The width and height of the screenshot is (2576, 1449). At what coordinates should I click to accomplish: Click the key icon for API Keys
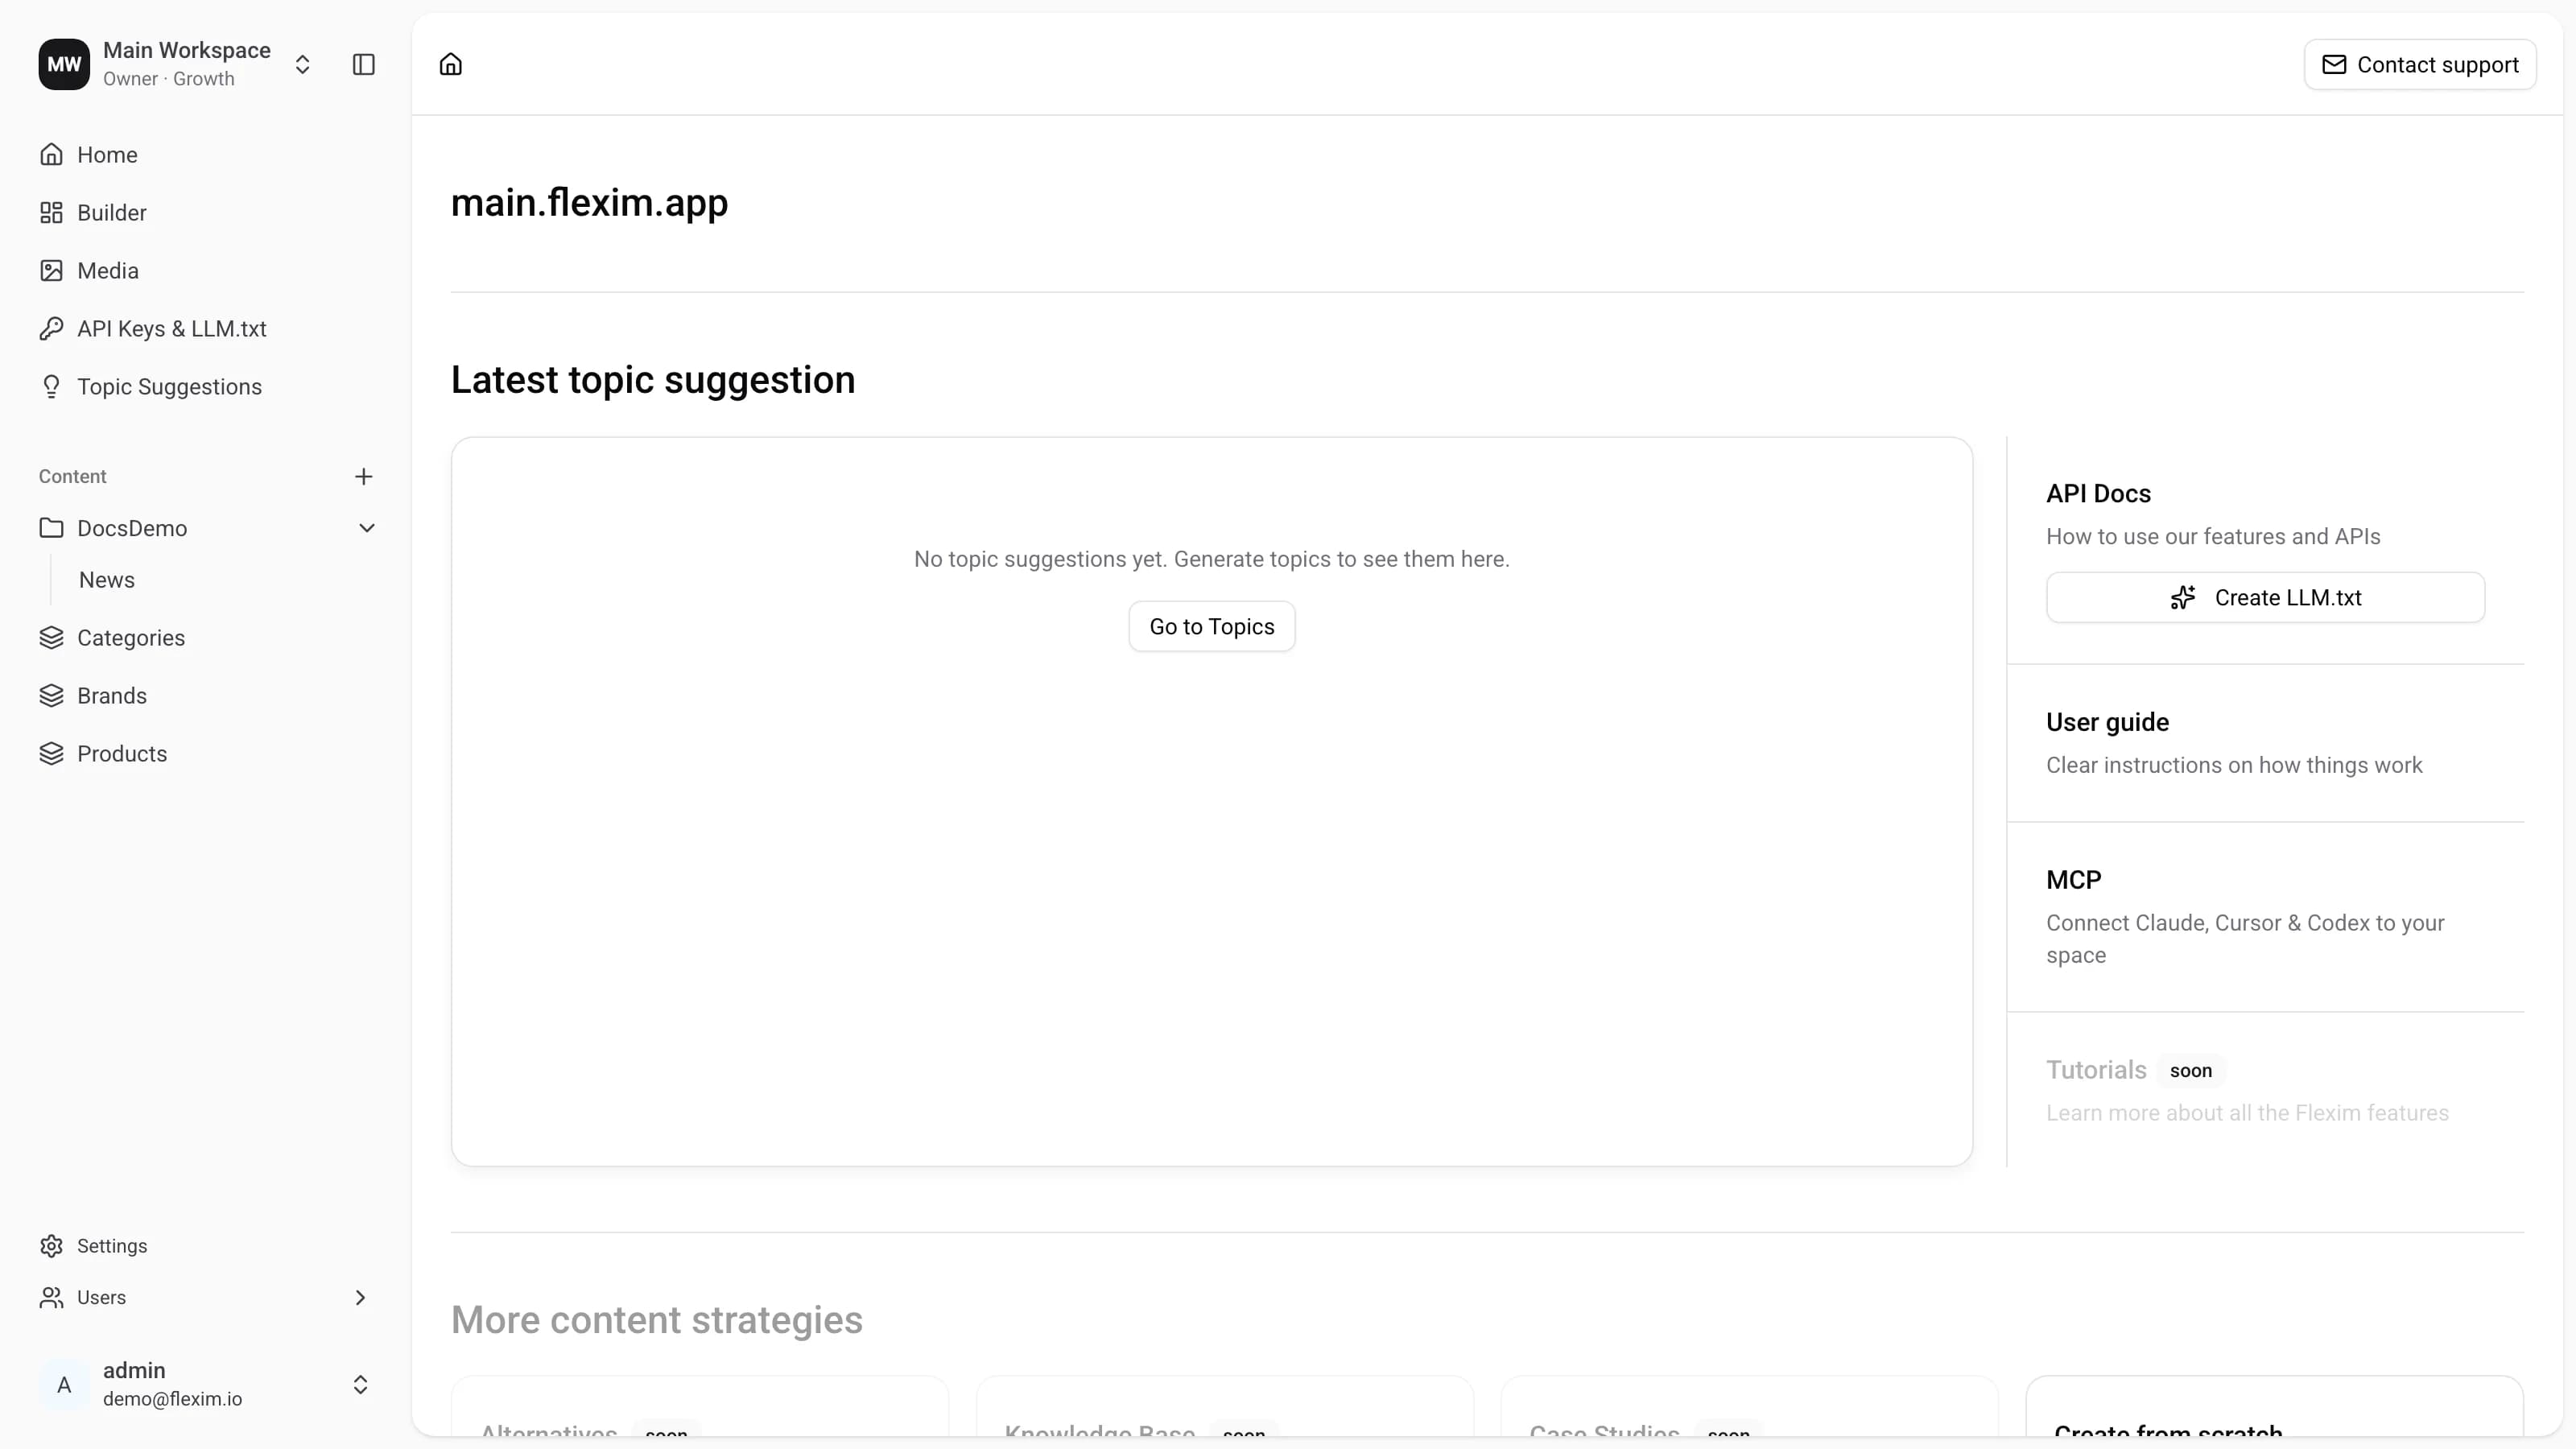tap(51, 329)
